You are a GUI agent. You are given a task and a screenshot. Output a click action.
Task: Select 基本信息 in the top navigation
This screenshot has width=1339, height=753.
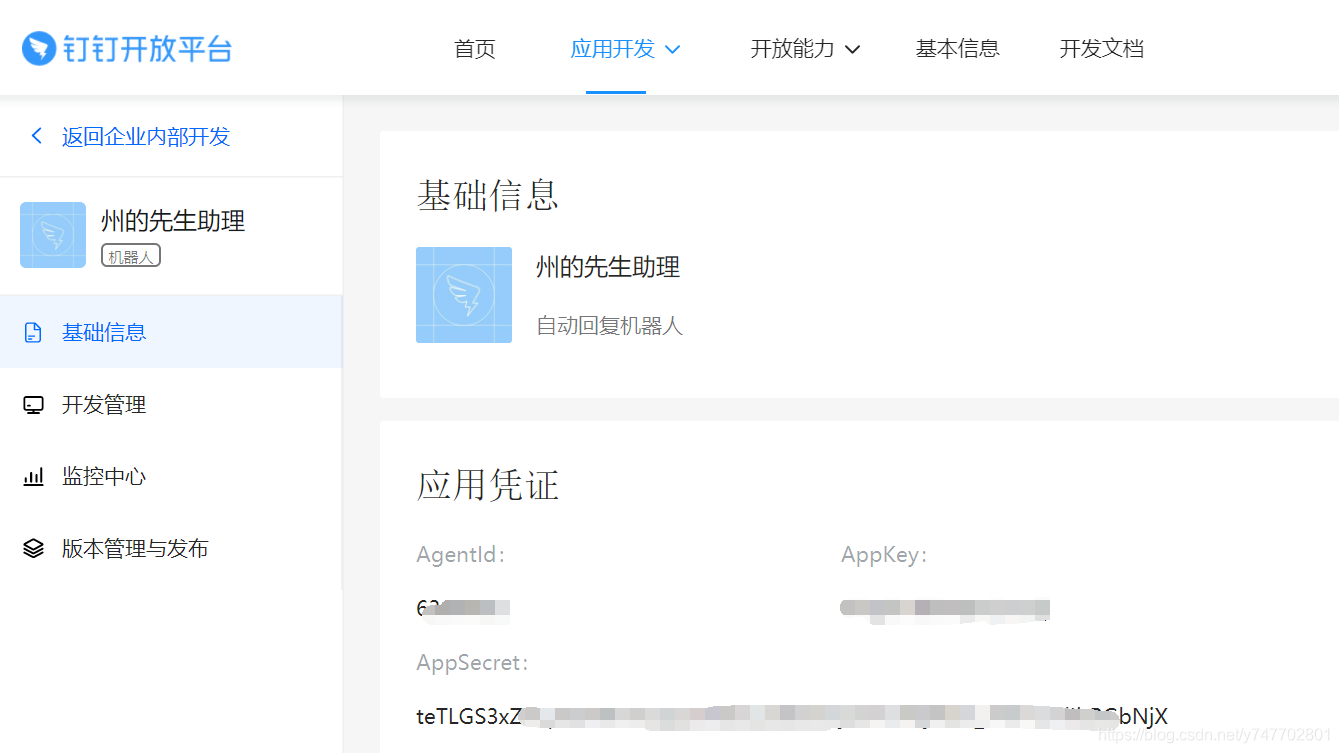coord(957,48)
